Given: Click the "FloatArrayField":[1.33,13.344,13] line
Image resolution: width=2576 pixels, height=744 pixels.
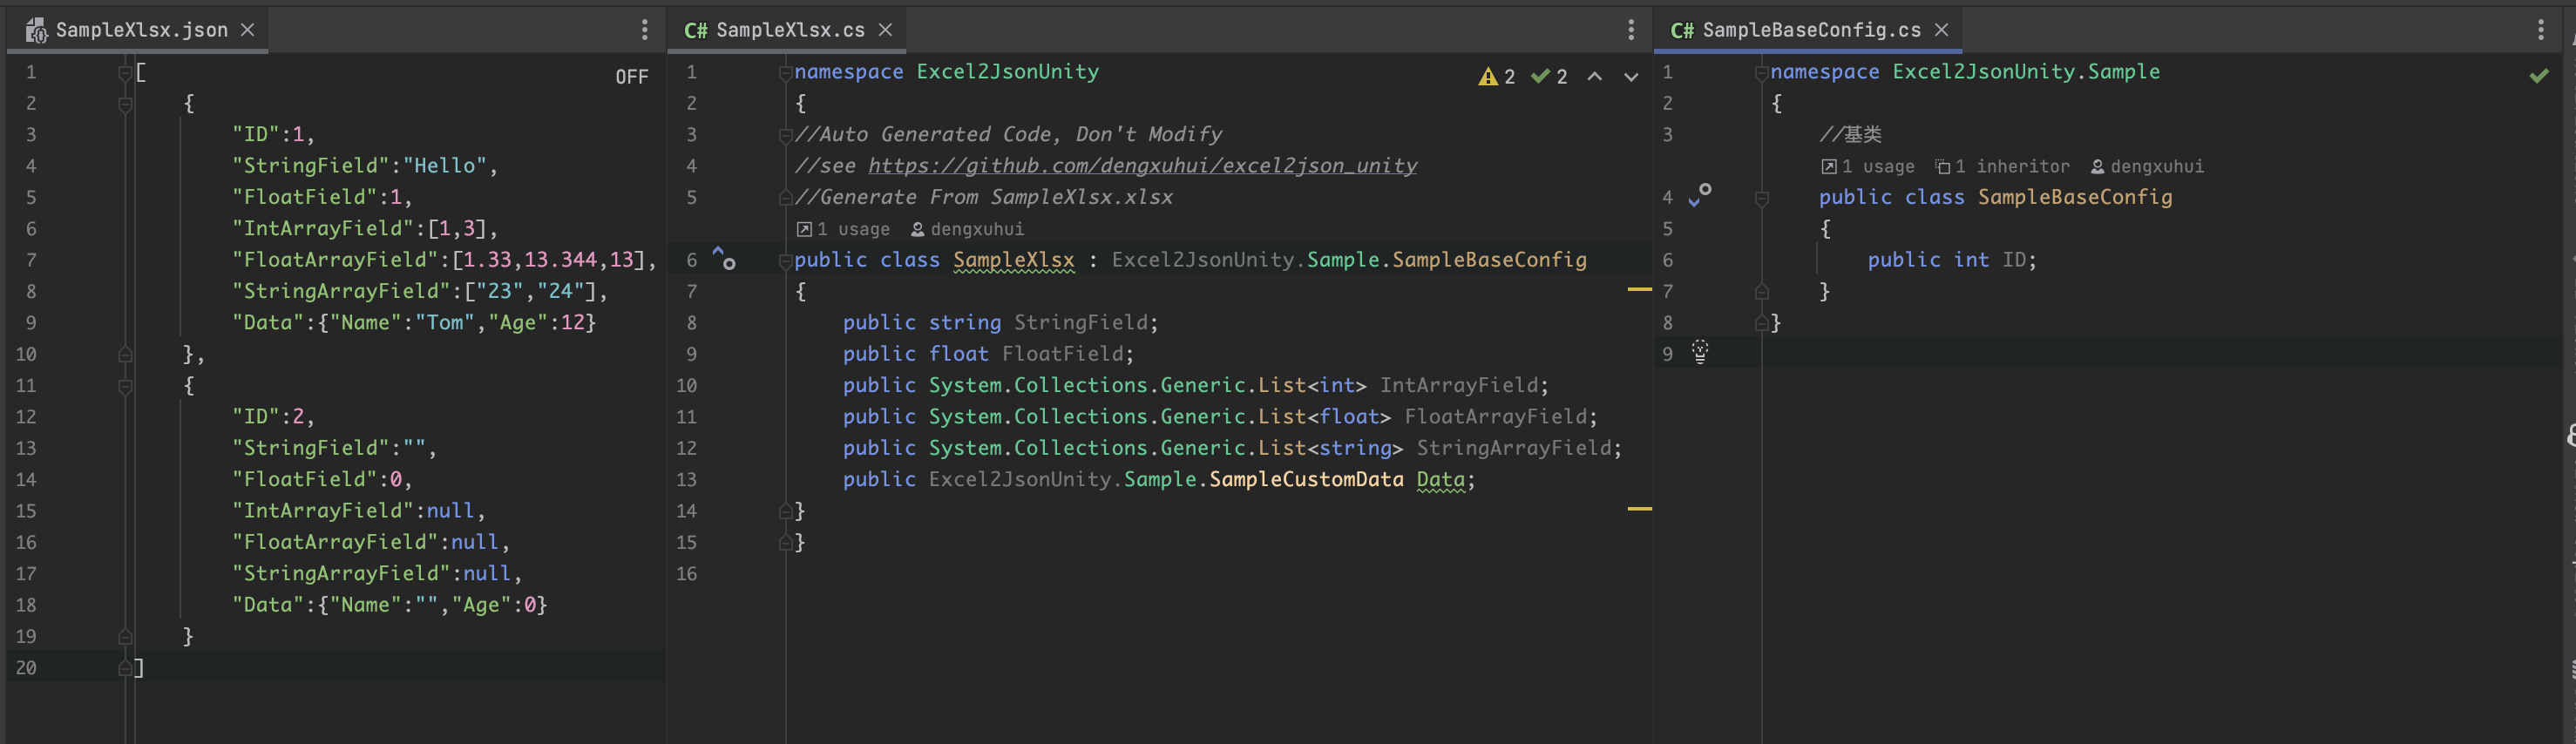Looking at the screenshot, I should [x=444, y=260].
